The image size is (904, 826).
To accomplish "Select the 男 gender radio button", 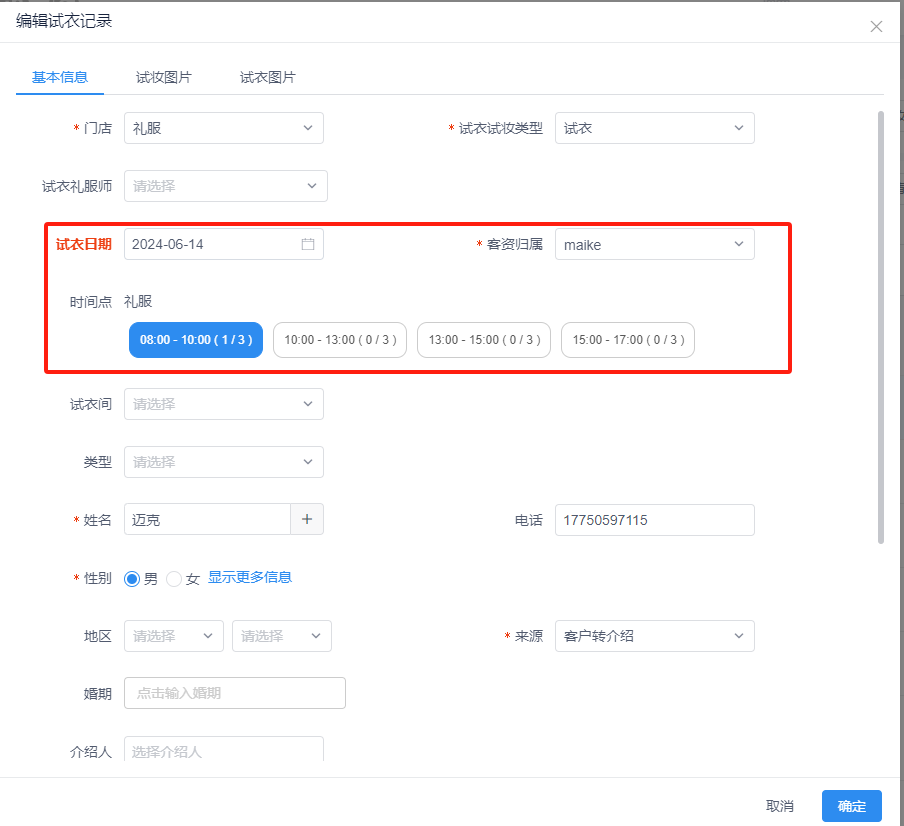I will (131, 577).
